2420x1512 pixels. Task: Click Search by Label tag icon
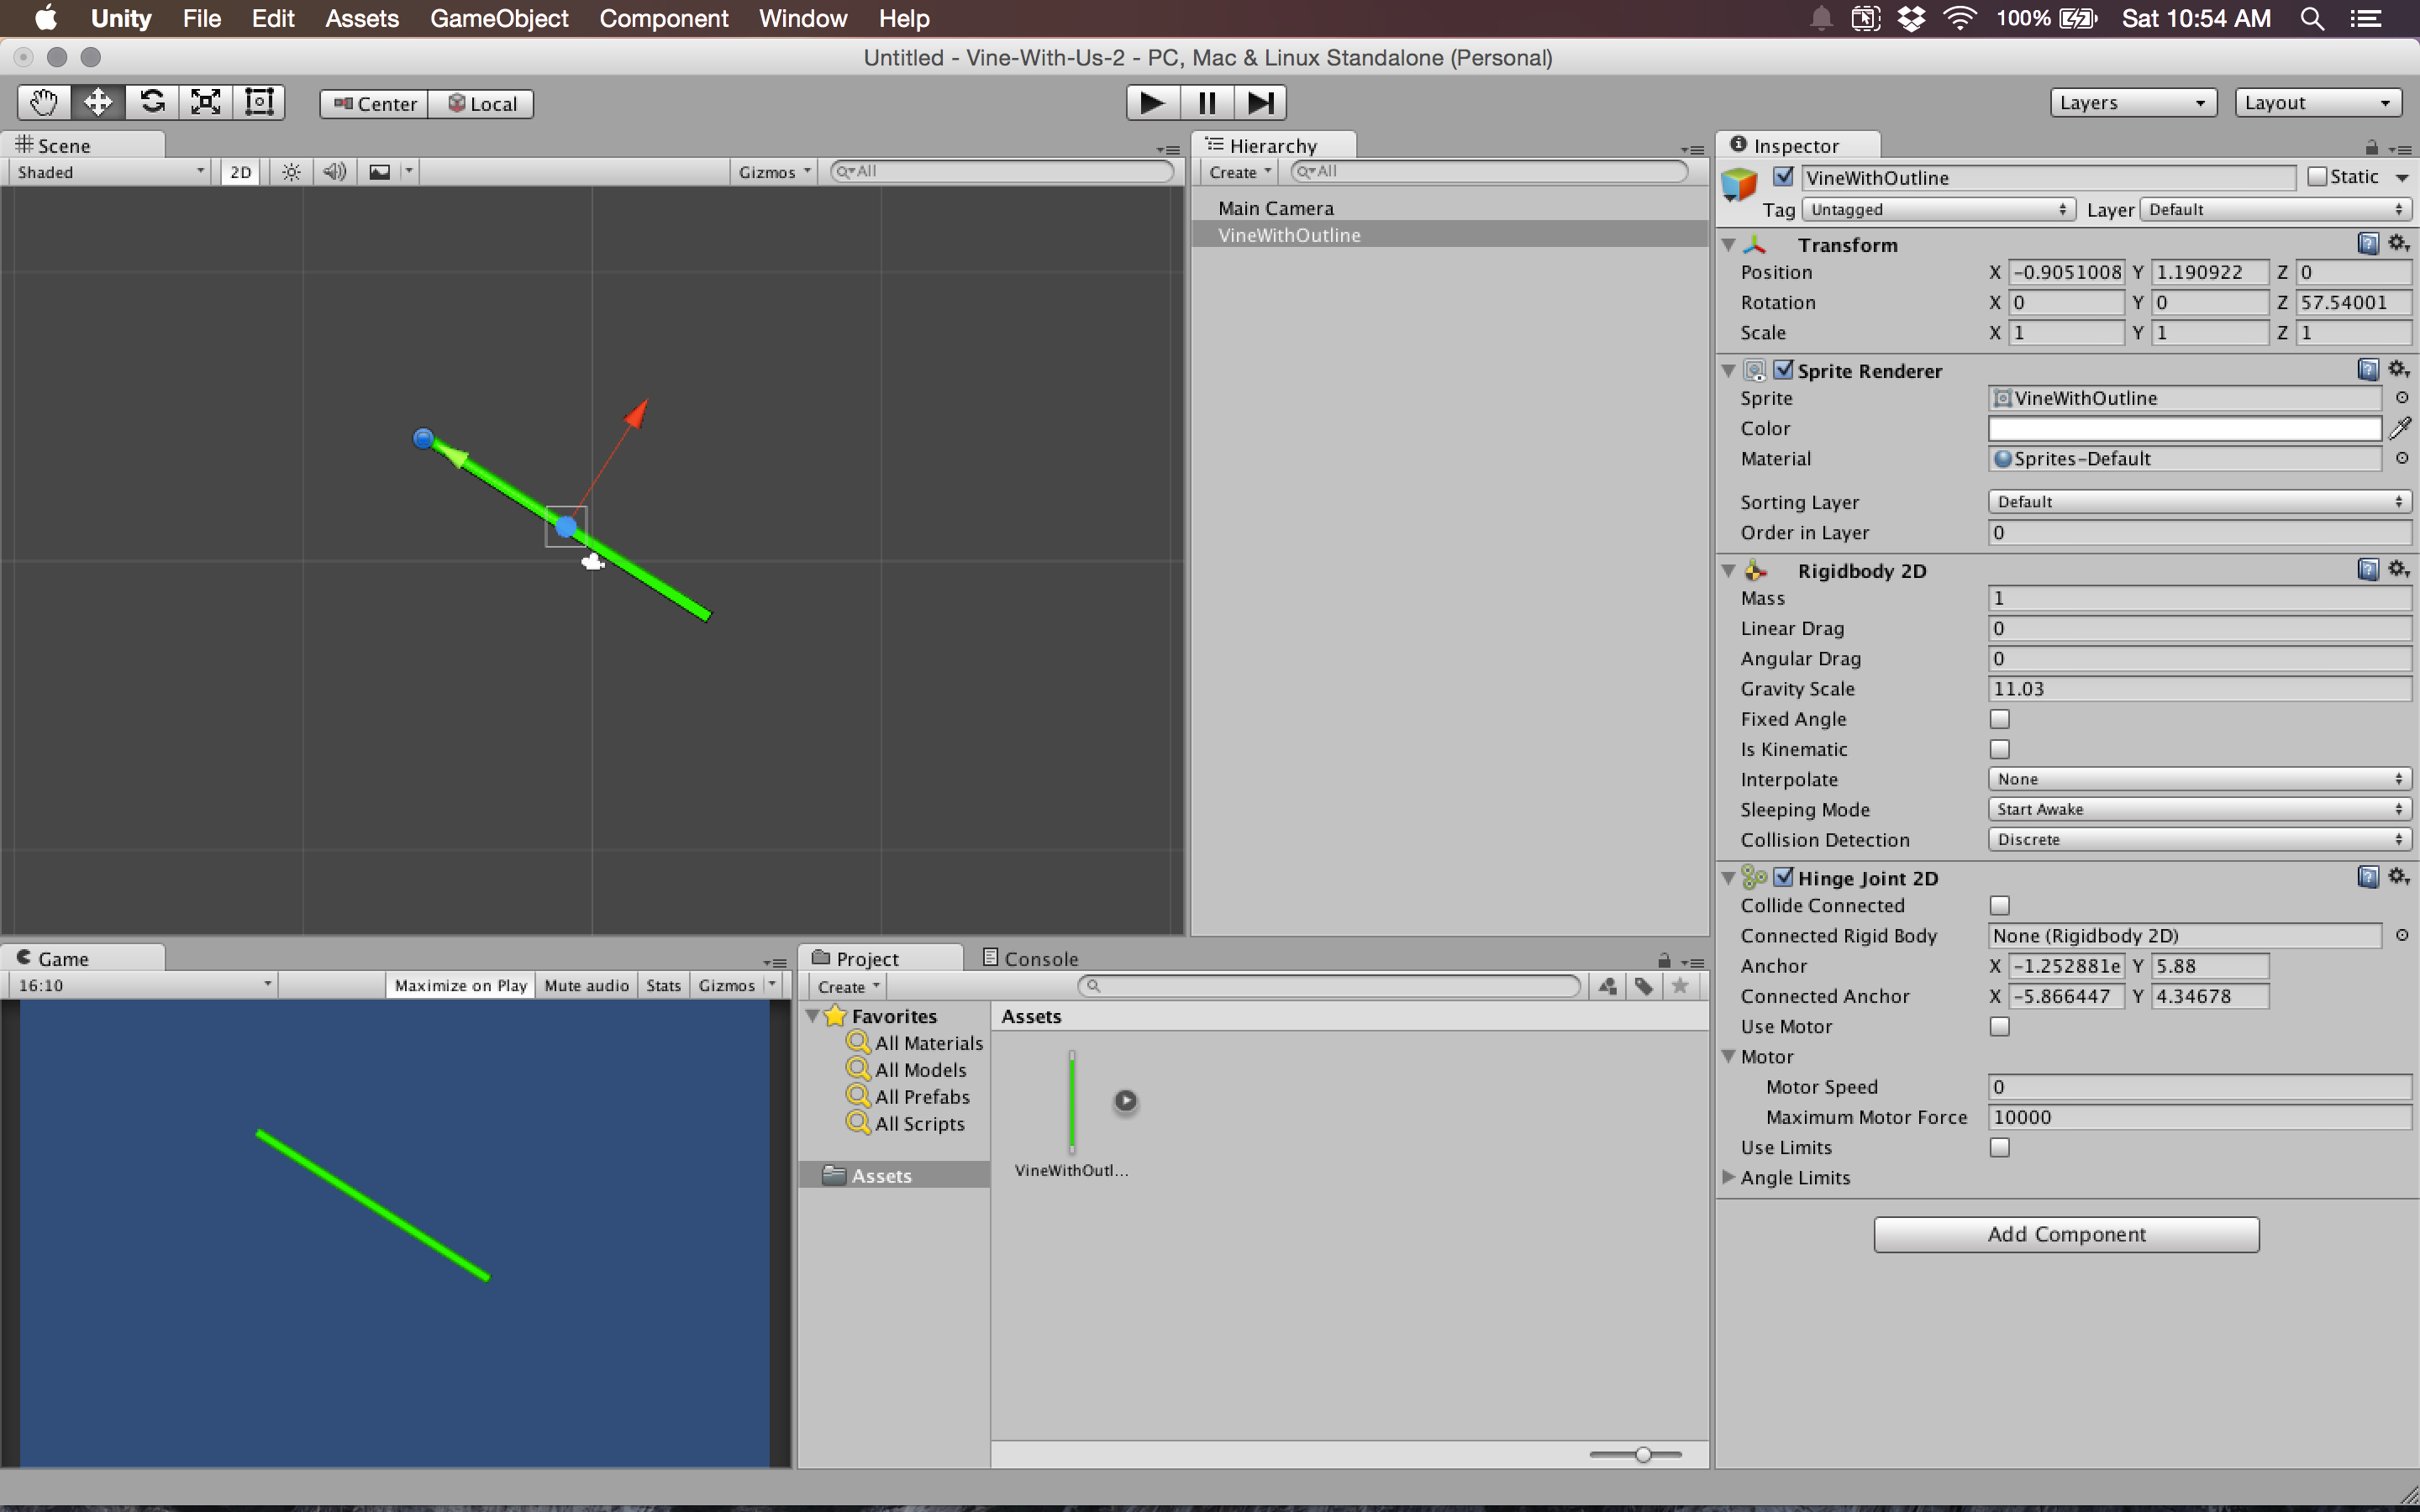coord(1643,986)
